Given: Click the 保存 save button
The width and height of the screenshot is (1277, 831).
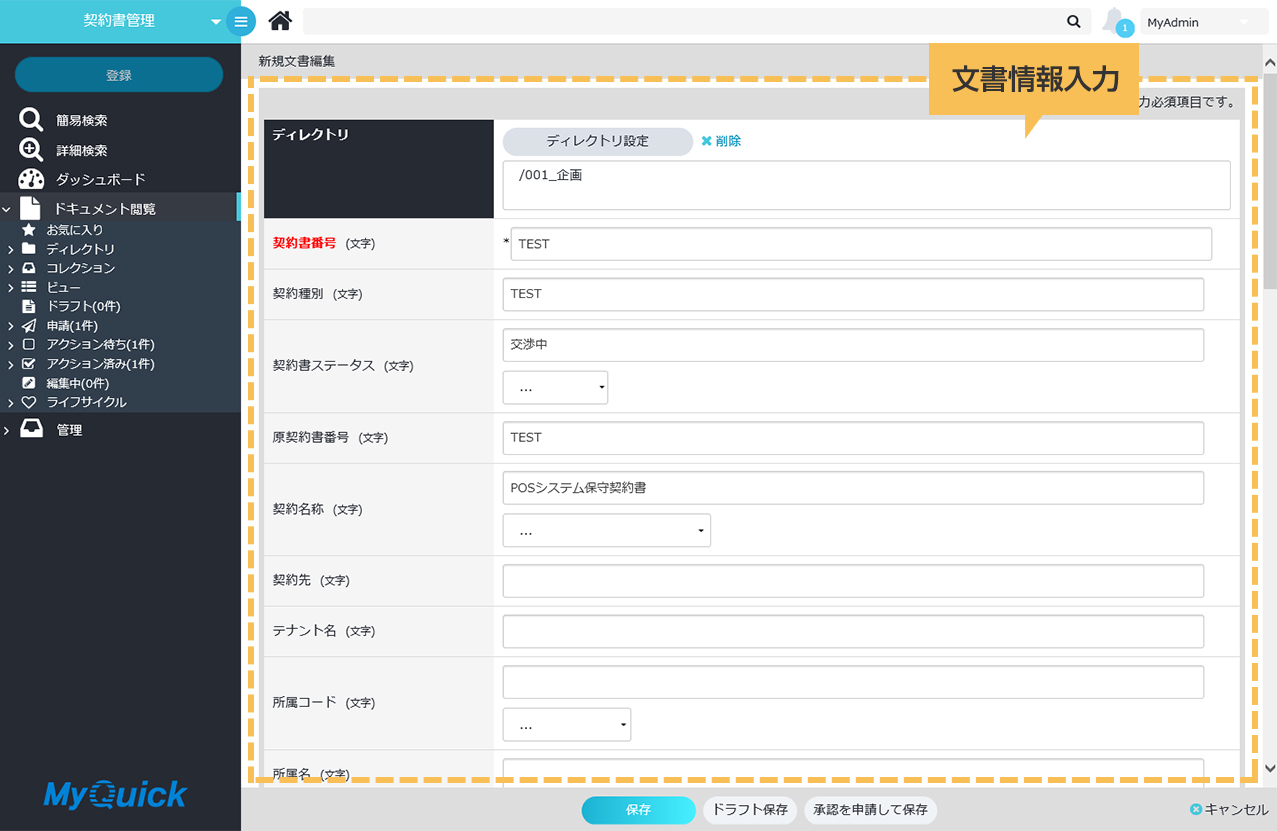Looking at the screenshot, I should pyautogui.click(x=638, y=810).
